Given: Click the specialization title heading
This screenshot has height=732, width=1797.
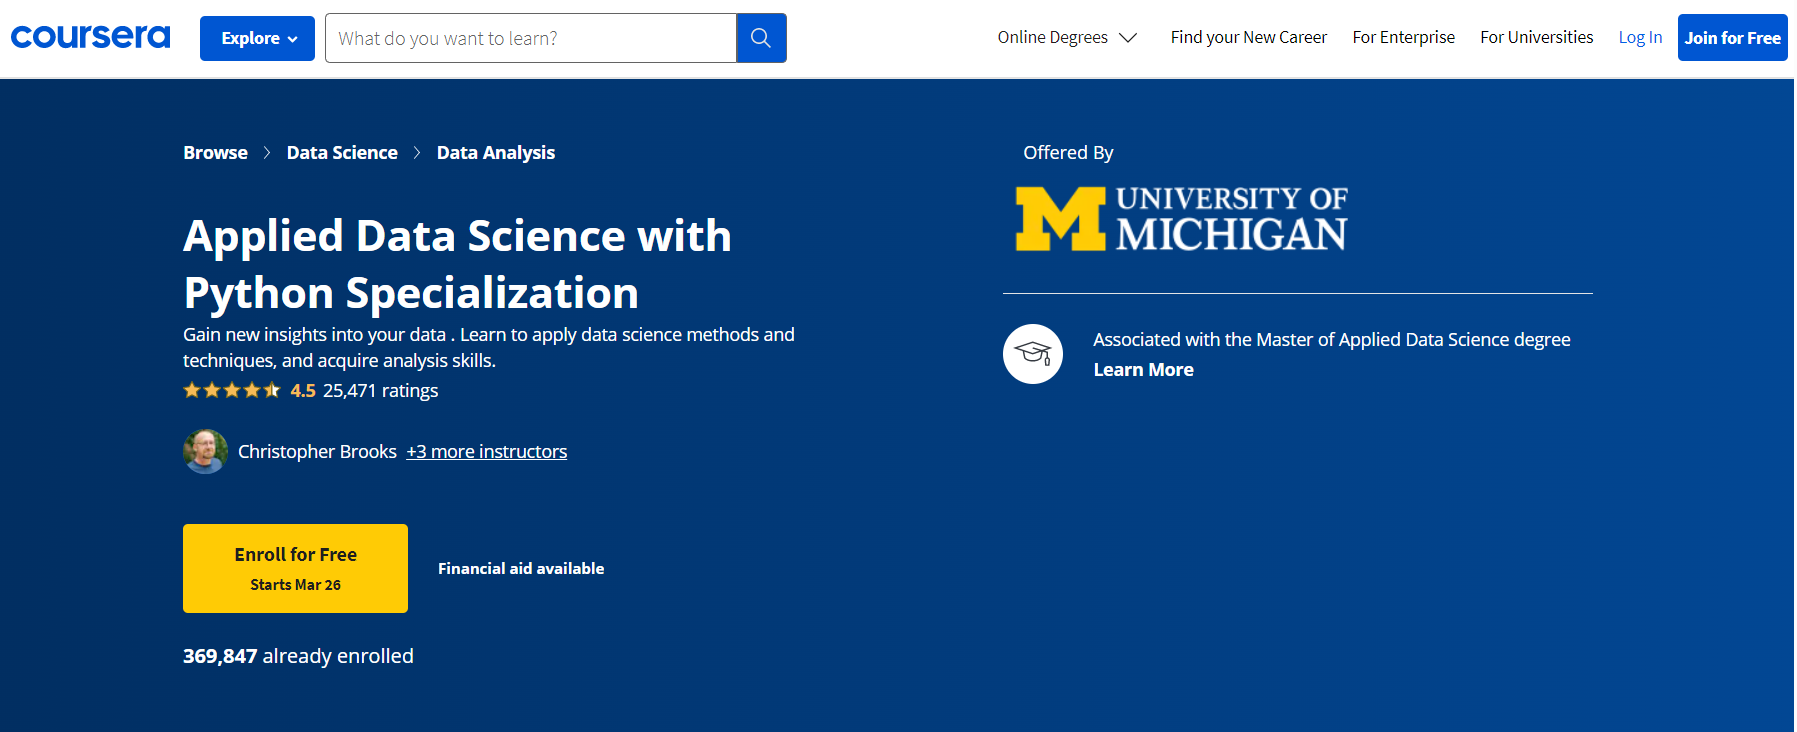Looking at the screenshot, I should (457, 264).
